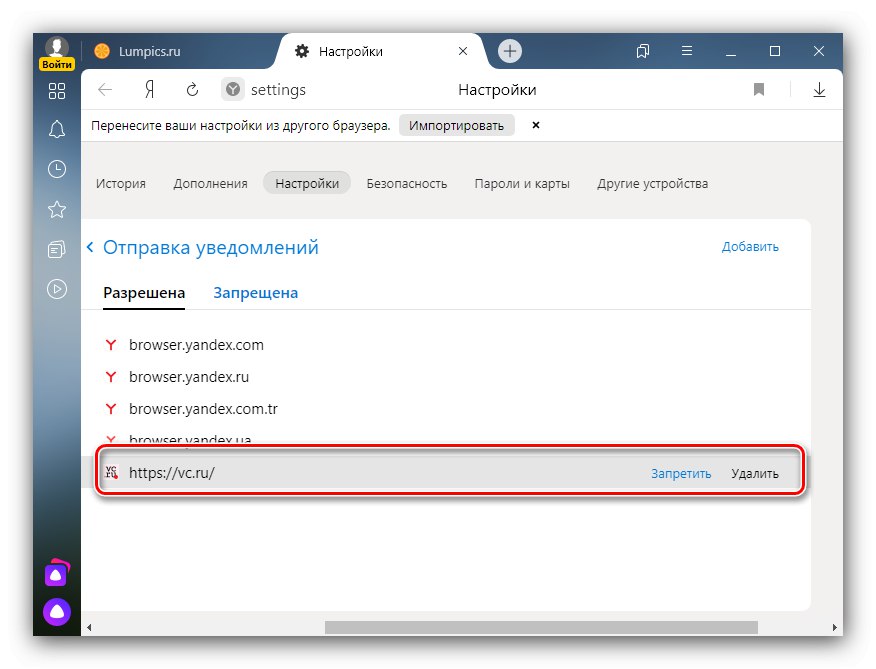The width and height of the screenshot is (876, 669).
Task: Open bookmarks with the star sidebar icon
Action: point(56,209)
